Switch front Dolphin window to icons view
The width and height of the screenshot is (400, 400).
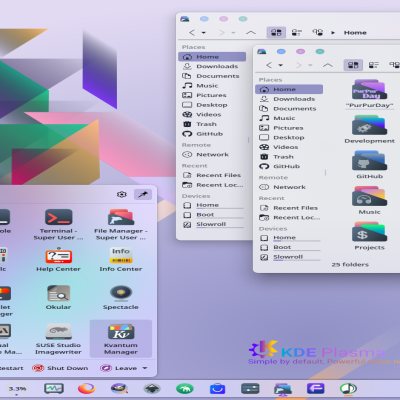pyautogui.click(x=353, y=65)
